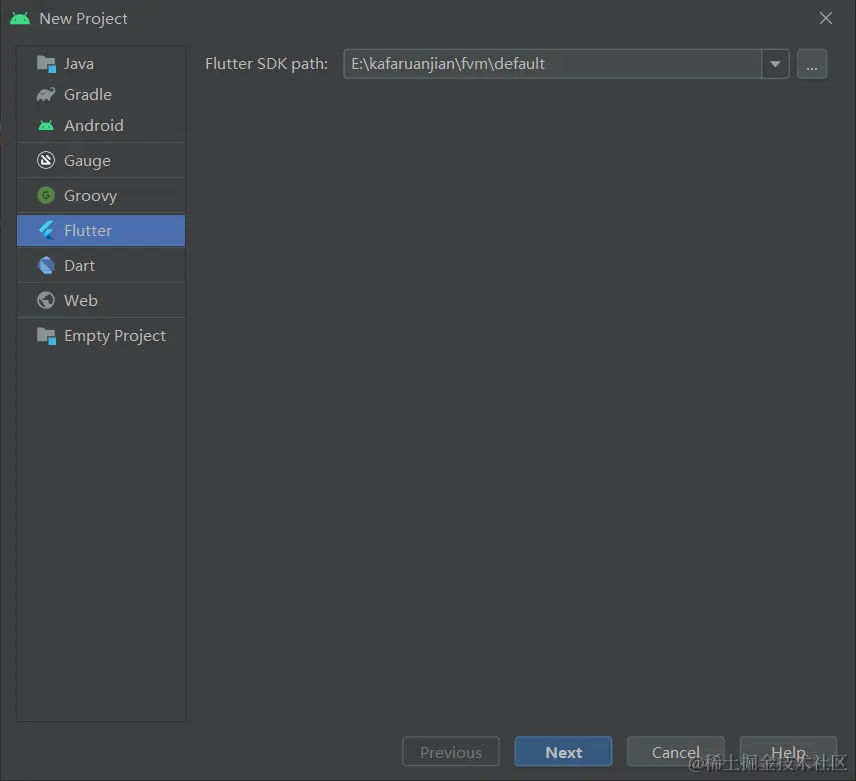Click the Android Studio logo in the title bar
856x781 pixels.
point(20,19)
